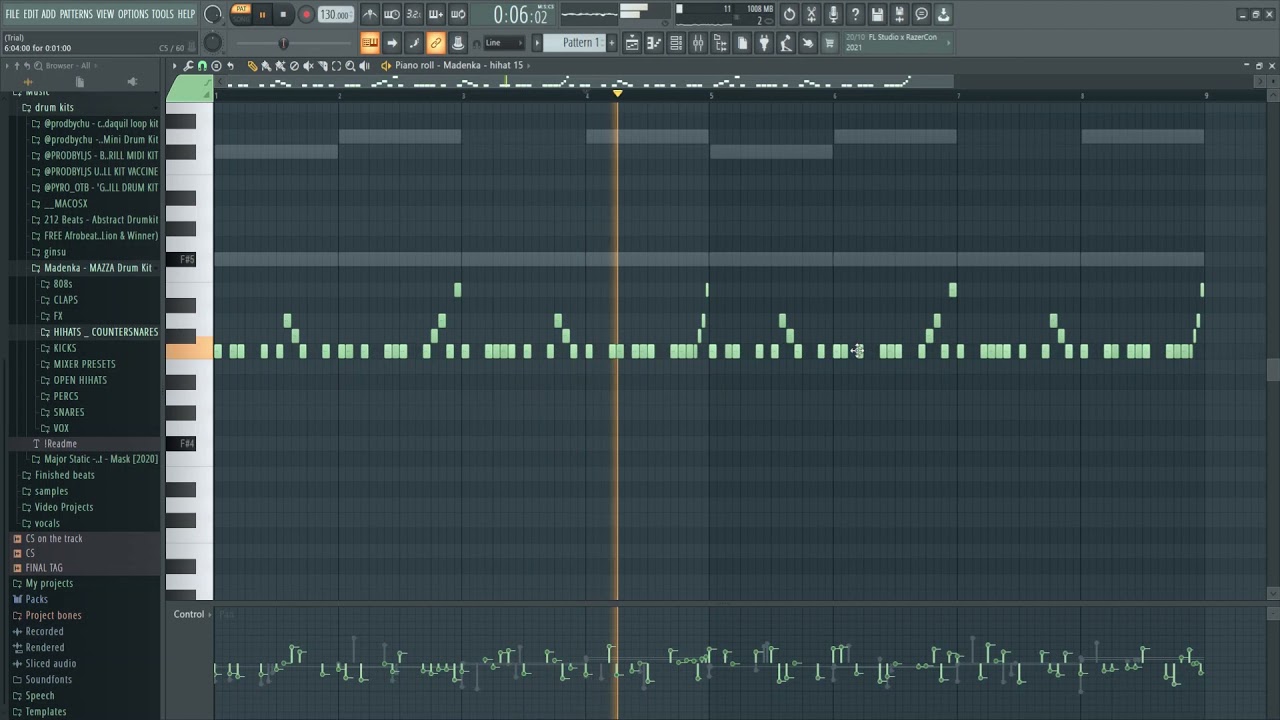Stop playback with the stop button

coord(283,14)
